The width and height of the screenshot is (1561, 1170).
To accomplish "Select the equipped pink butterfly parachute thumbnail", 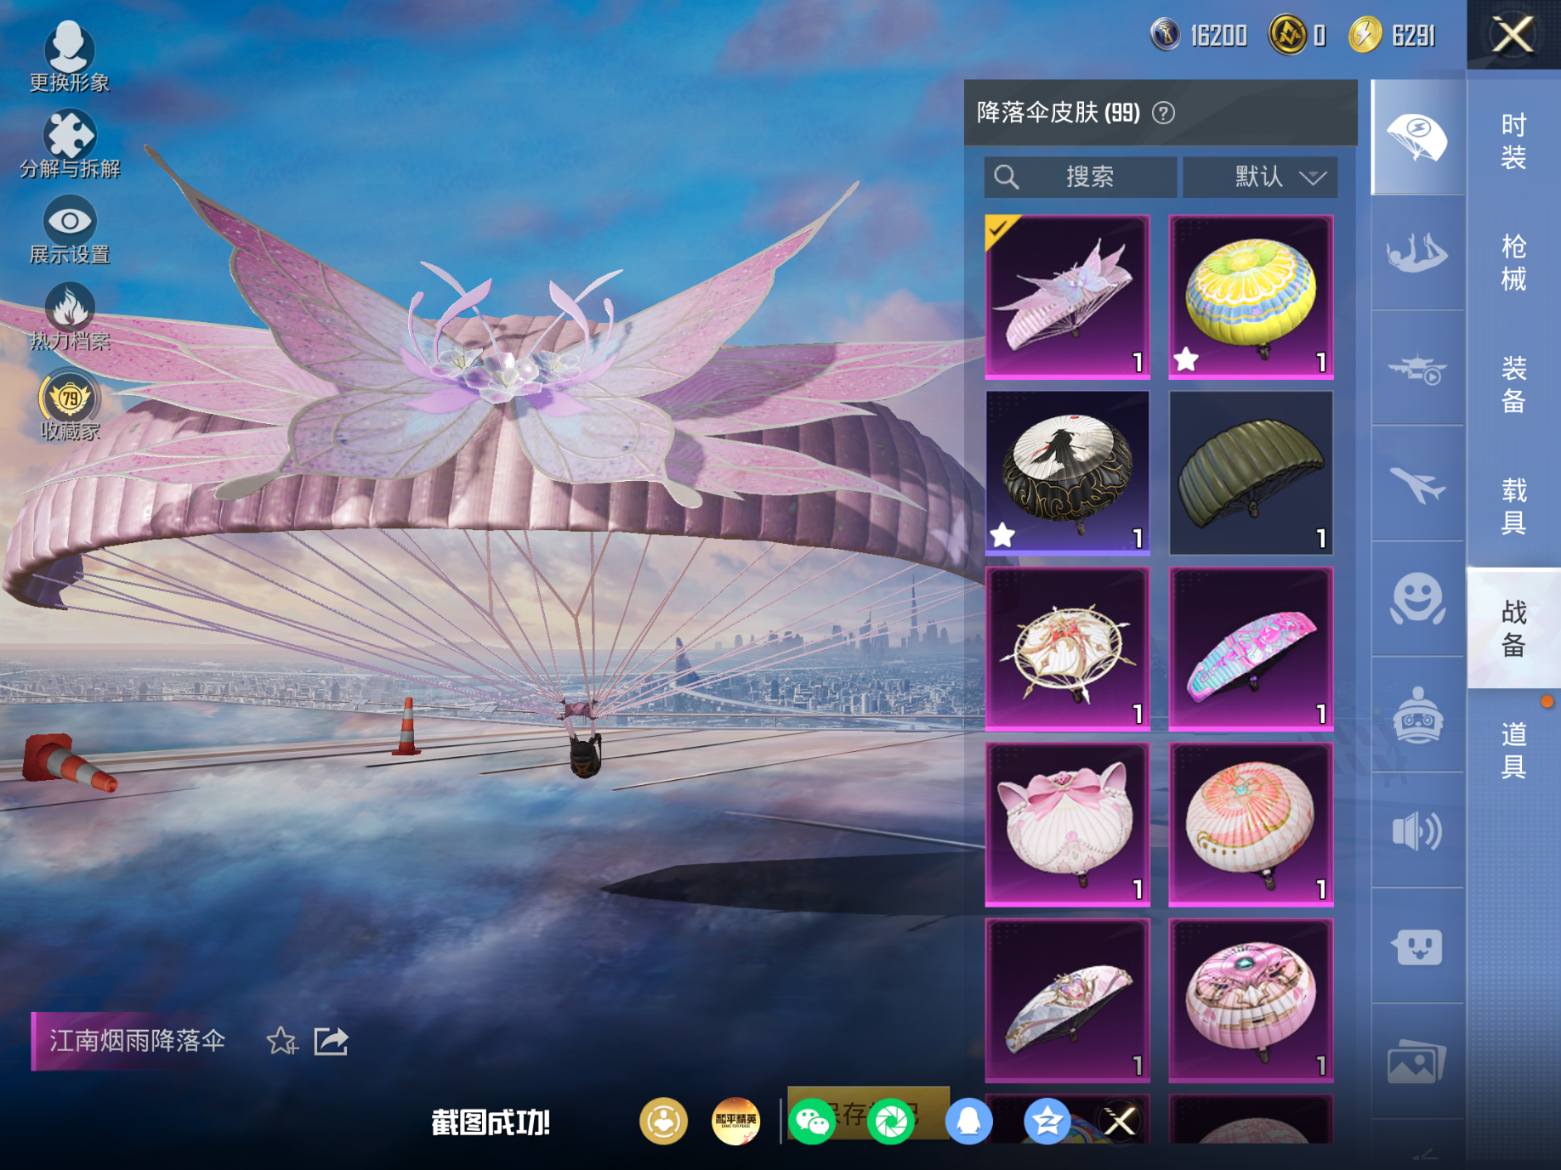I will (1067, 297).
